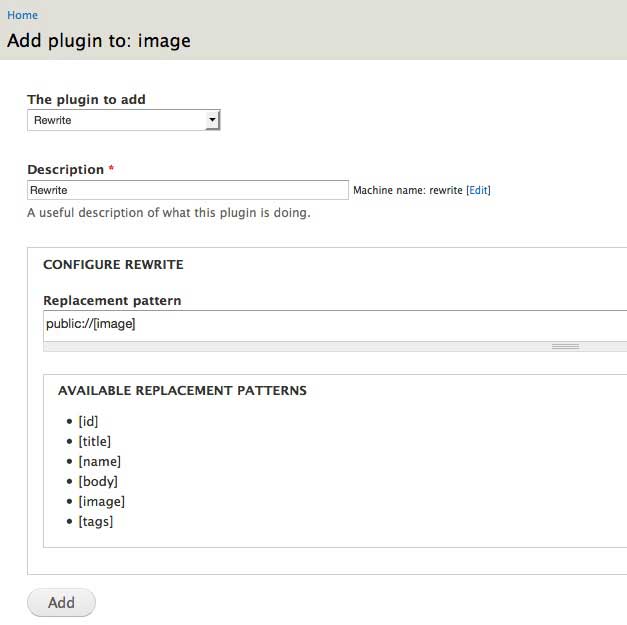
Task: Click the page title Add plugin to: image
Action: pos(99,41)
